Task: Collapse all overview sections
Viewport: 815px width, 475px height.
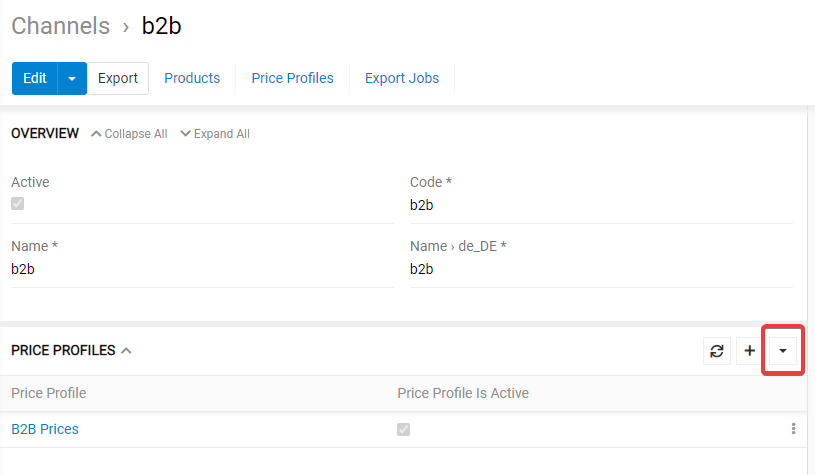Action: pos(129,134)
